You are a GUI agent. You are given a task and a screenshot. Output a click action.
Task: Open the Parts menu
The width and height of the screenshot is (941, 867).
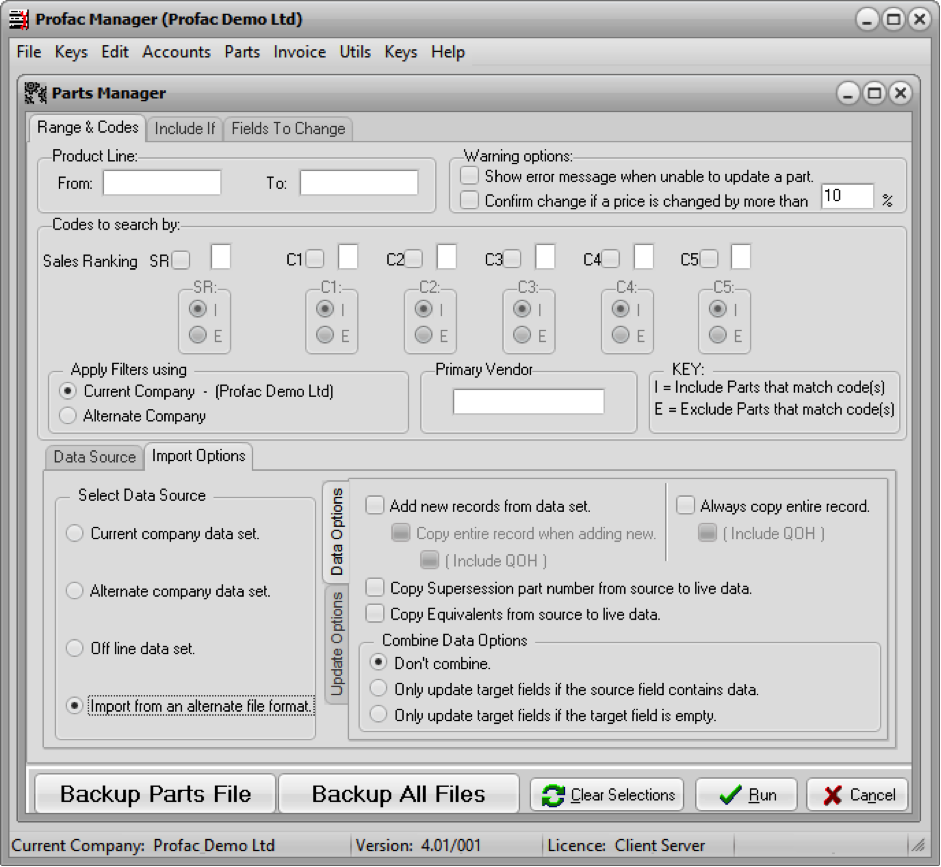[x=242, y=52]
